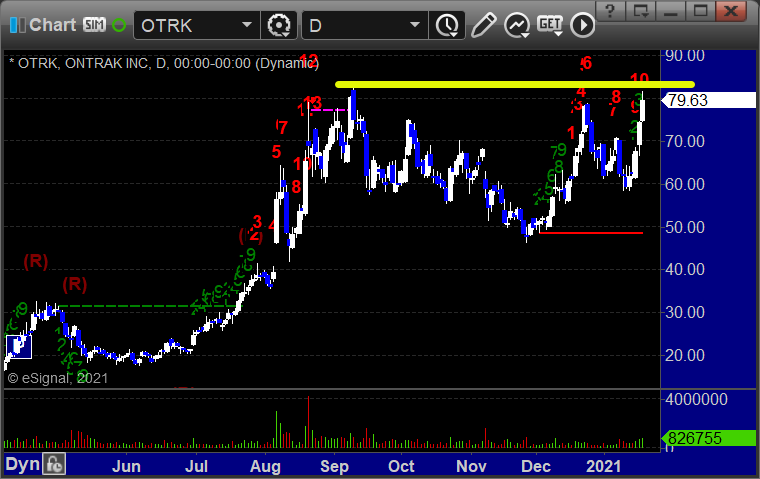Screen dimensions: 760x479
Task: Click the tall red August volume bar
Action: click(x=308, y=422)
